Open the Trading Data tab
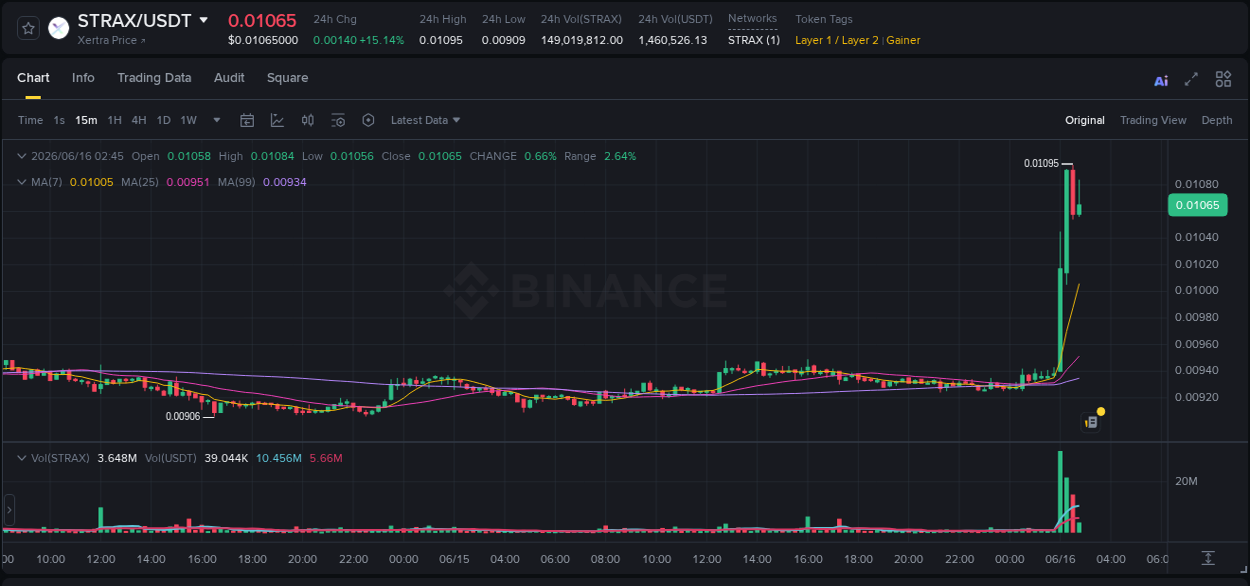The image size is (1250, 586). pyautogui.click(x=154, y=78)
